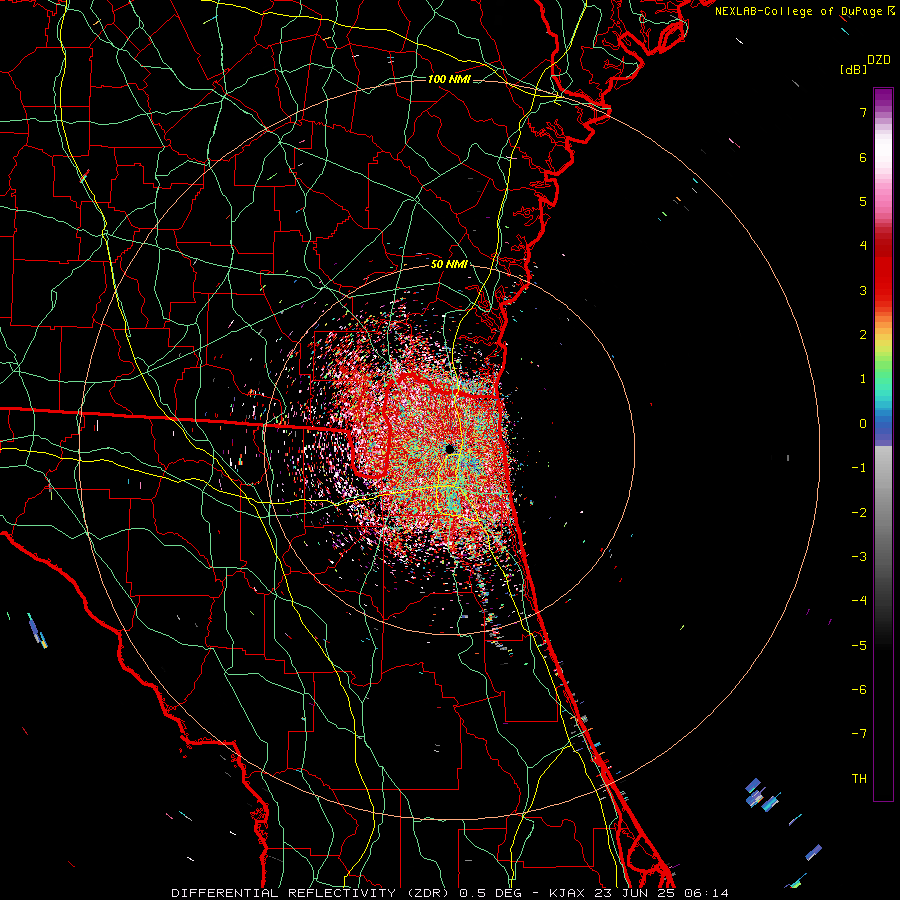
Task: Click the 2 value on the scale
Action: (863, 335)
